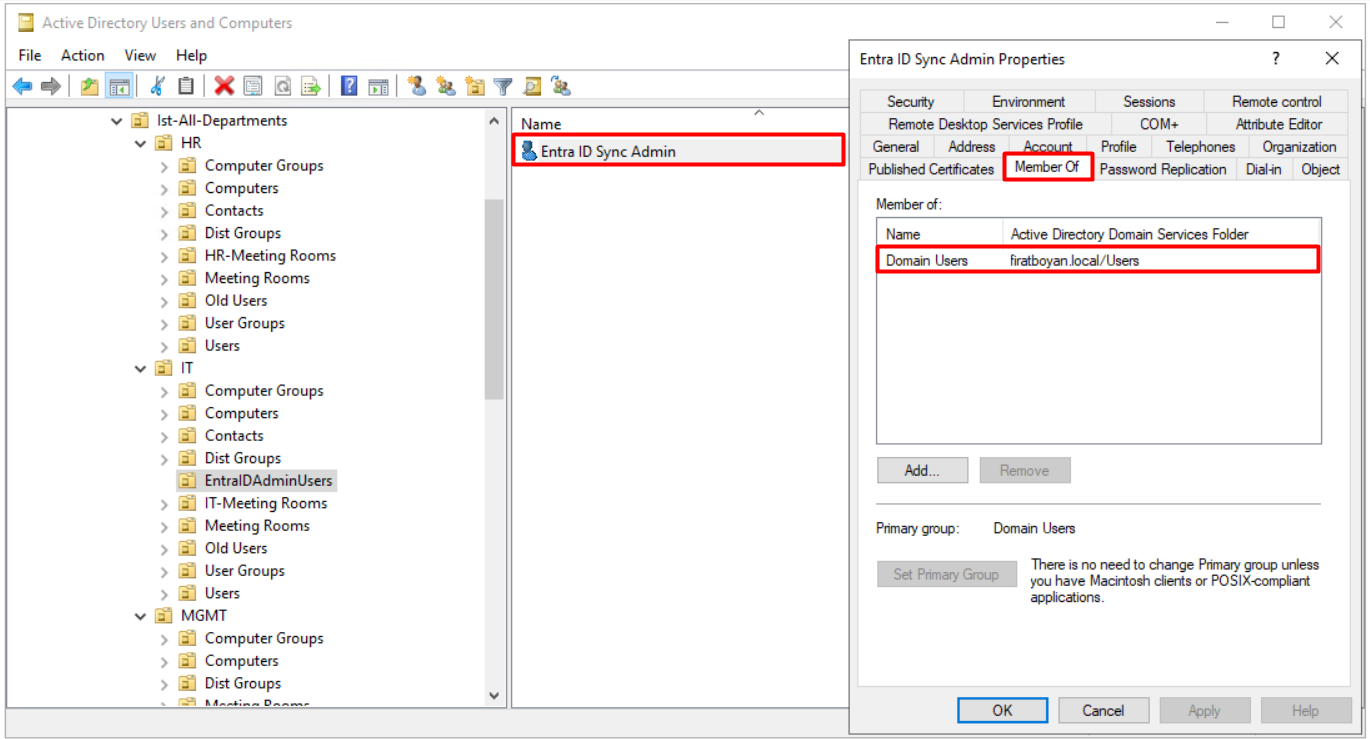This screenshot has width=1370, height=739.
Task: Open the Organization tab
Action: pyautogui.click(x=1299, y=146)
